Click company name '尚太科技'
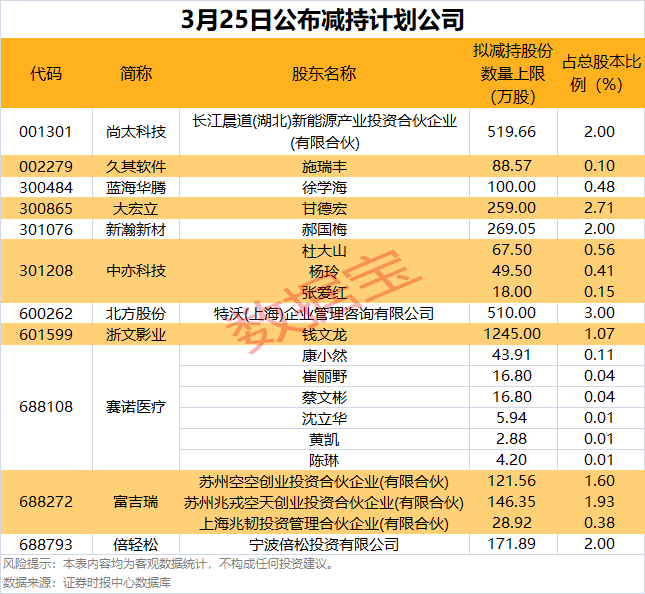Viewport: 645px width, 594px height. point(136,131)
